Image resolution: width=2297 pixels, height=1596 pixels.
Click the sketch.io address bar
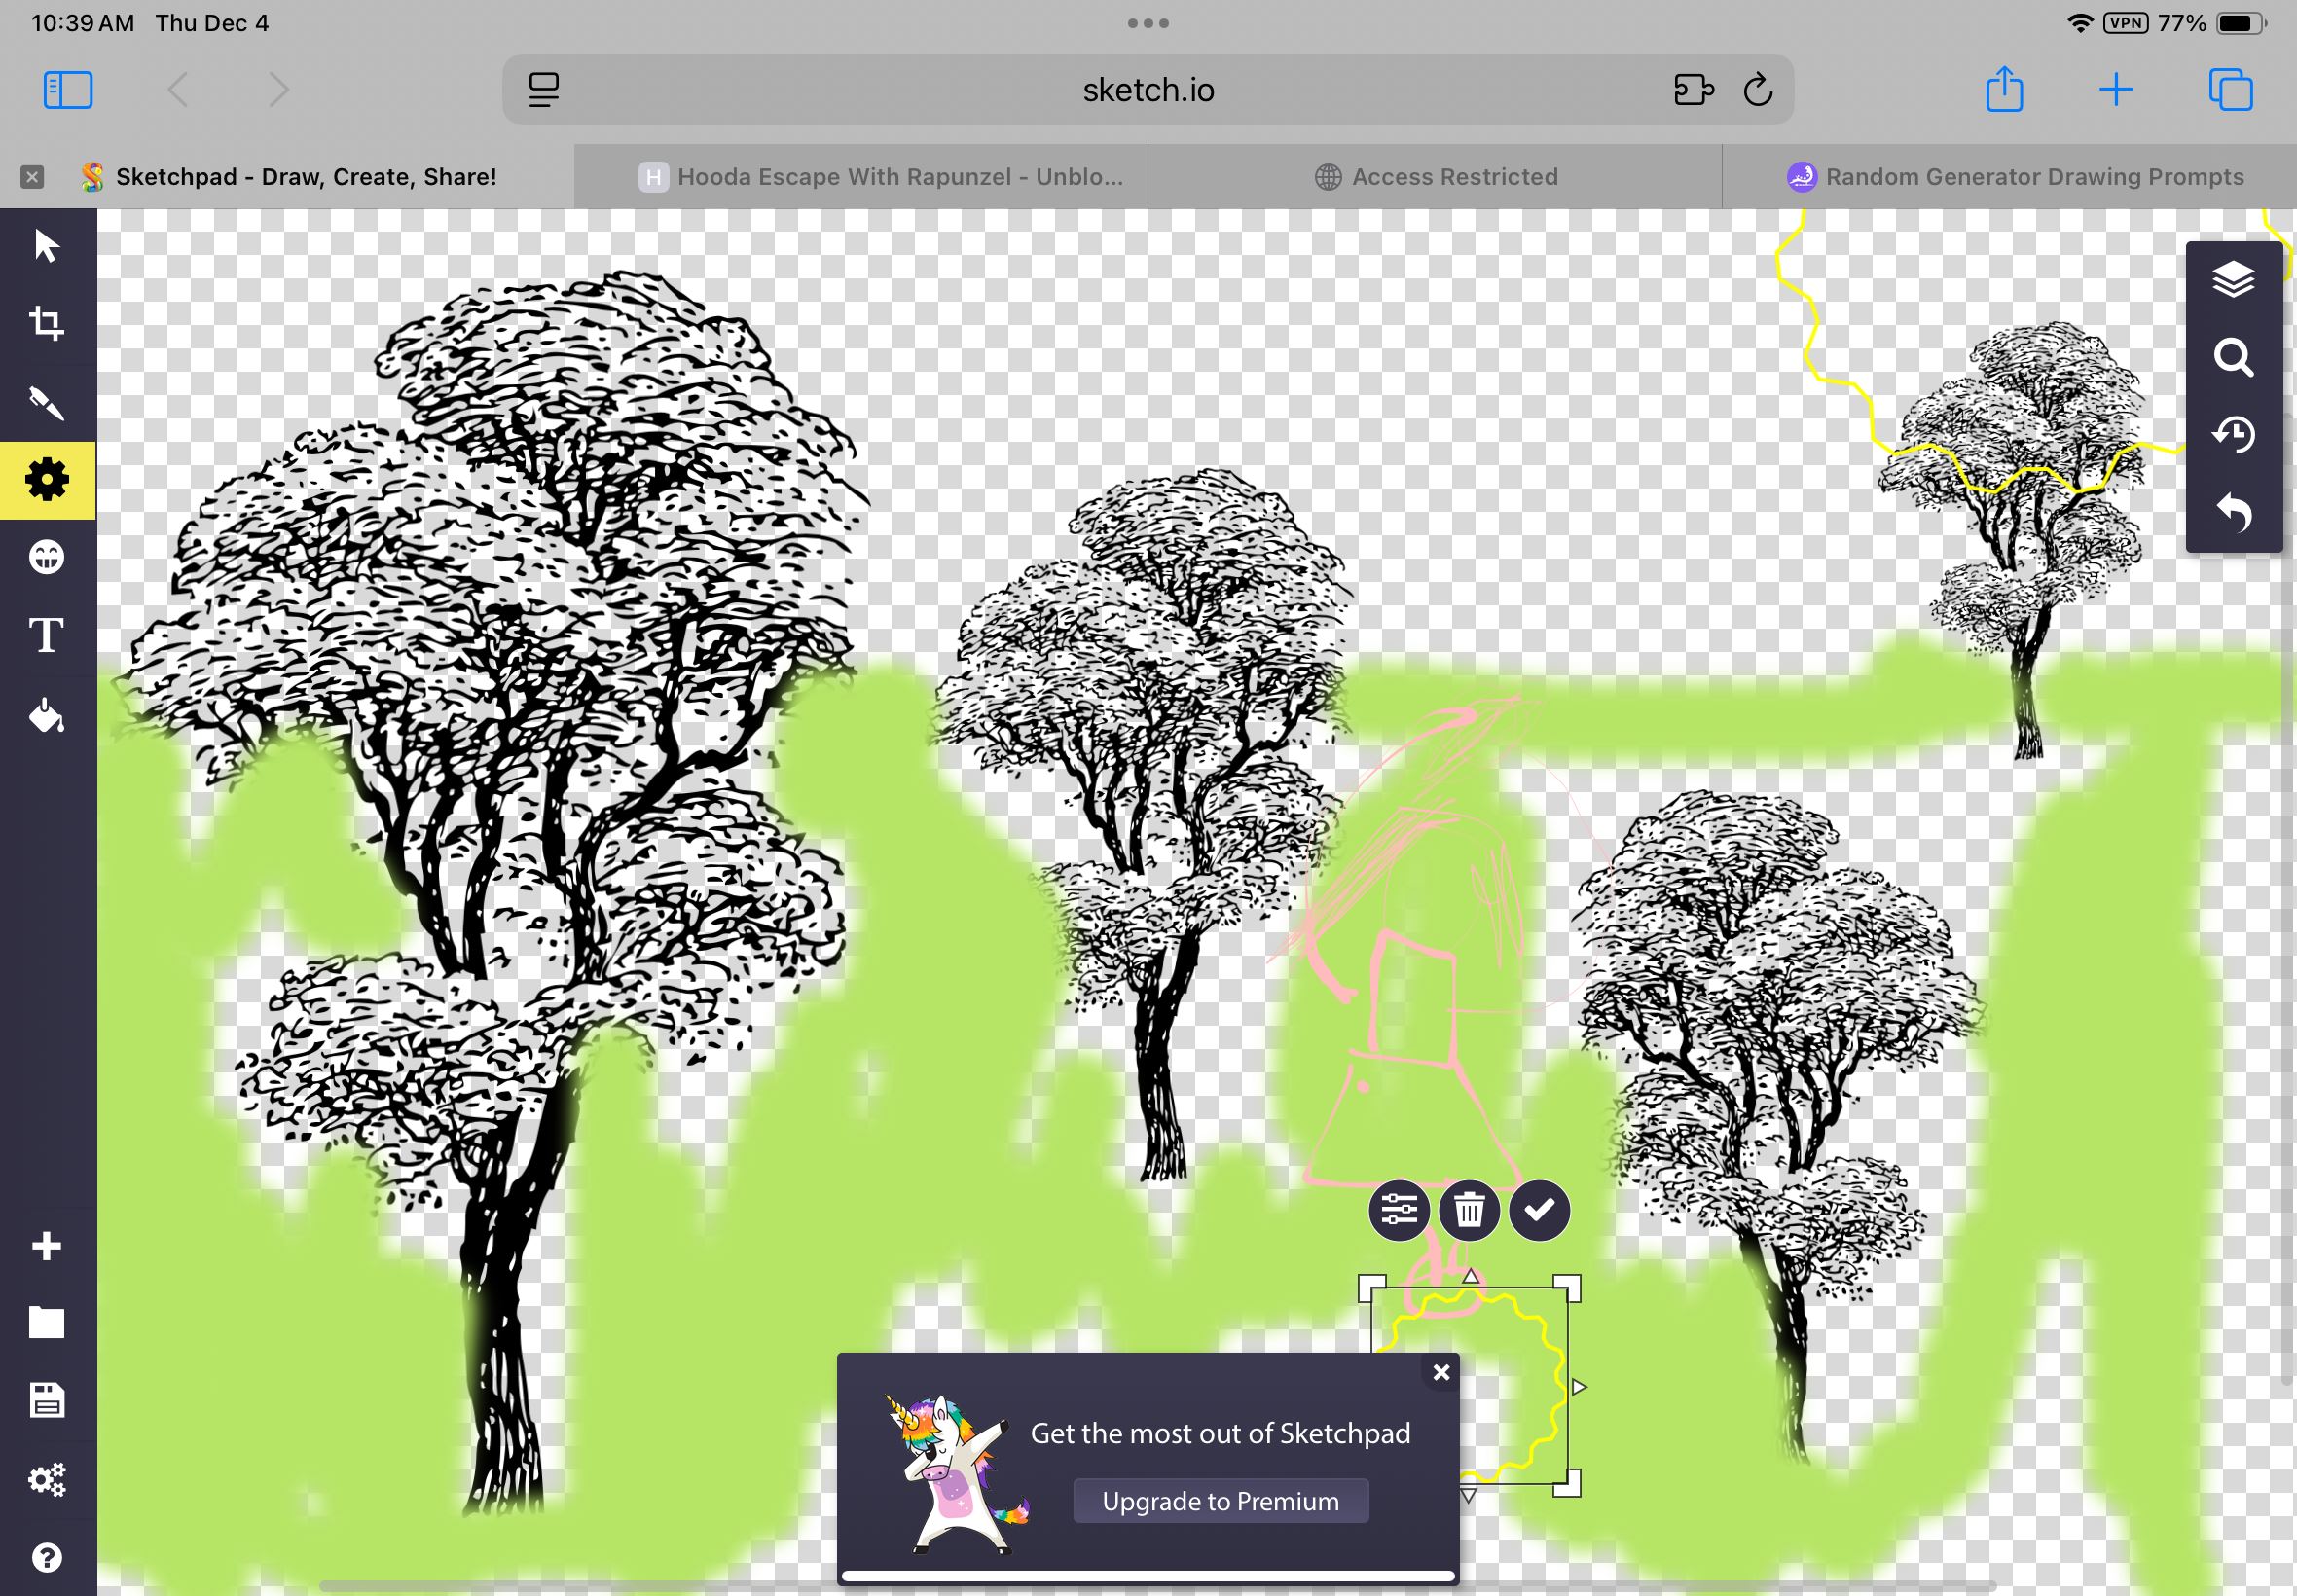pos(1148,90)
